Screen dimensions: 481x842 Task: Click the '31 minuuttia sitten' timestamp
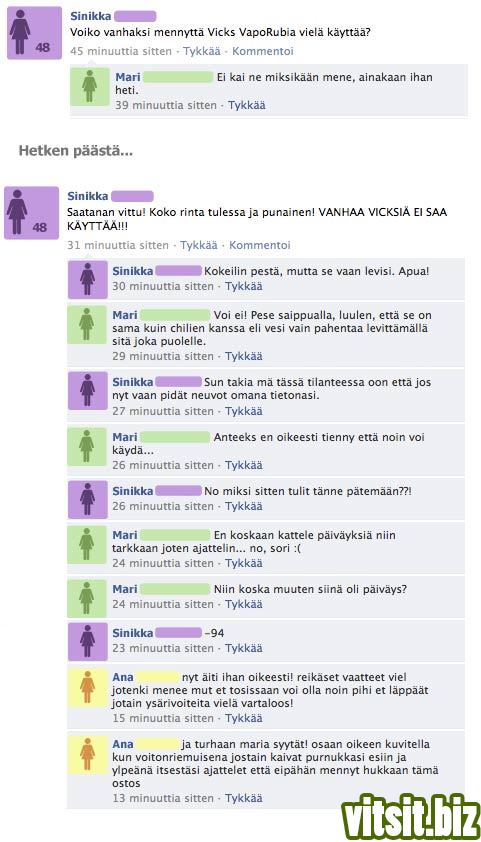point(118,245)
